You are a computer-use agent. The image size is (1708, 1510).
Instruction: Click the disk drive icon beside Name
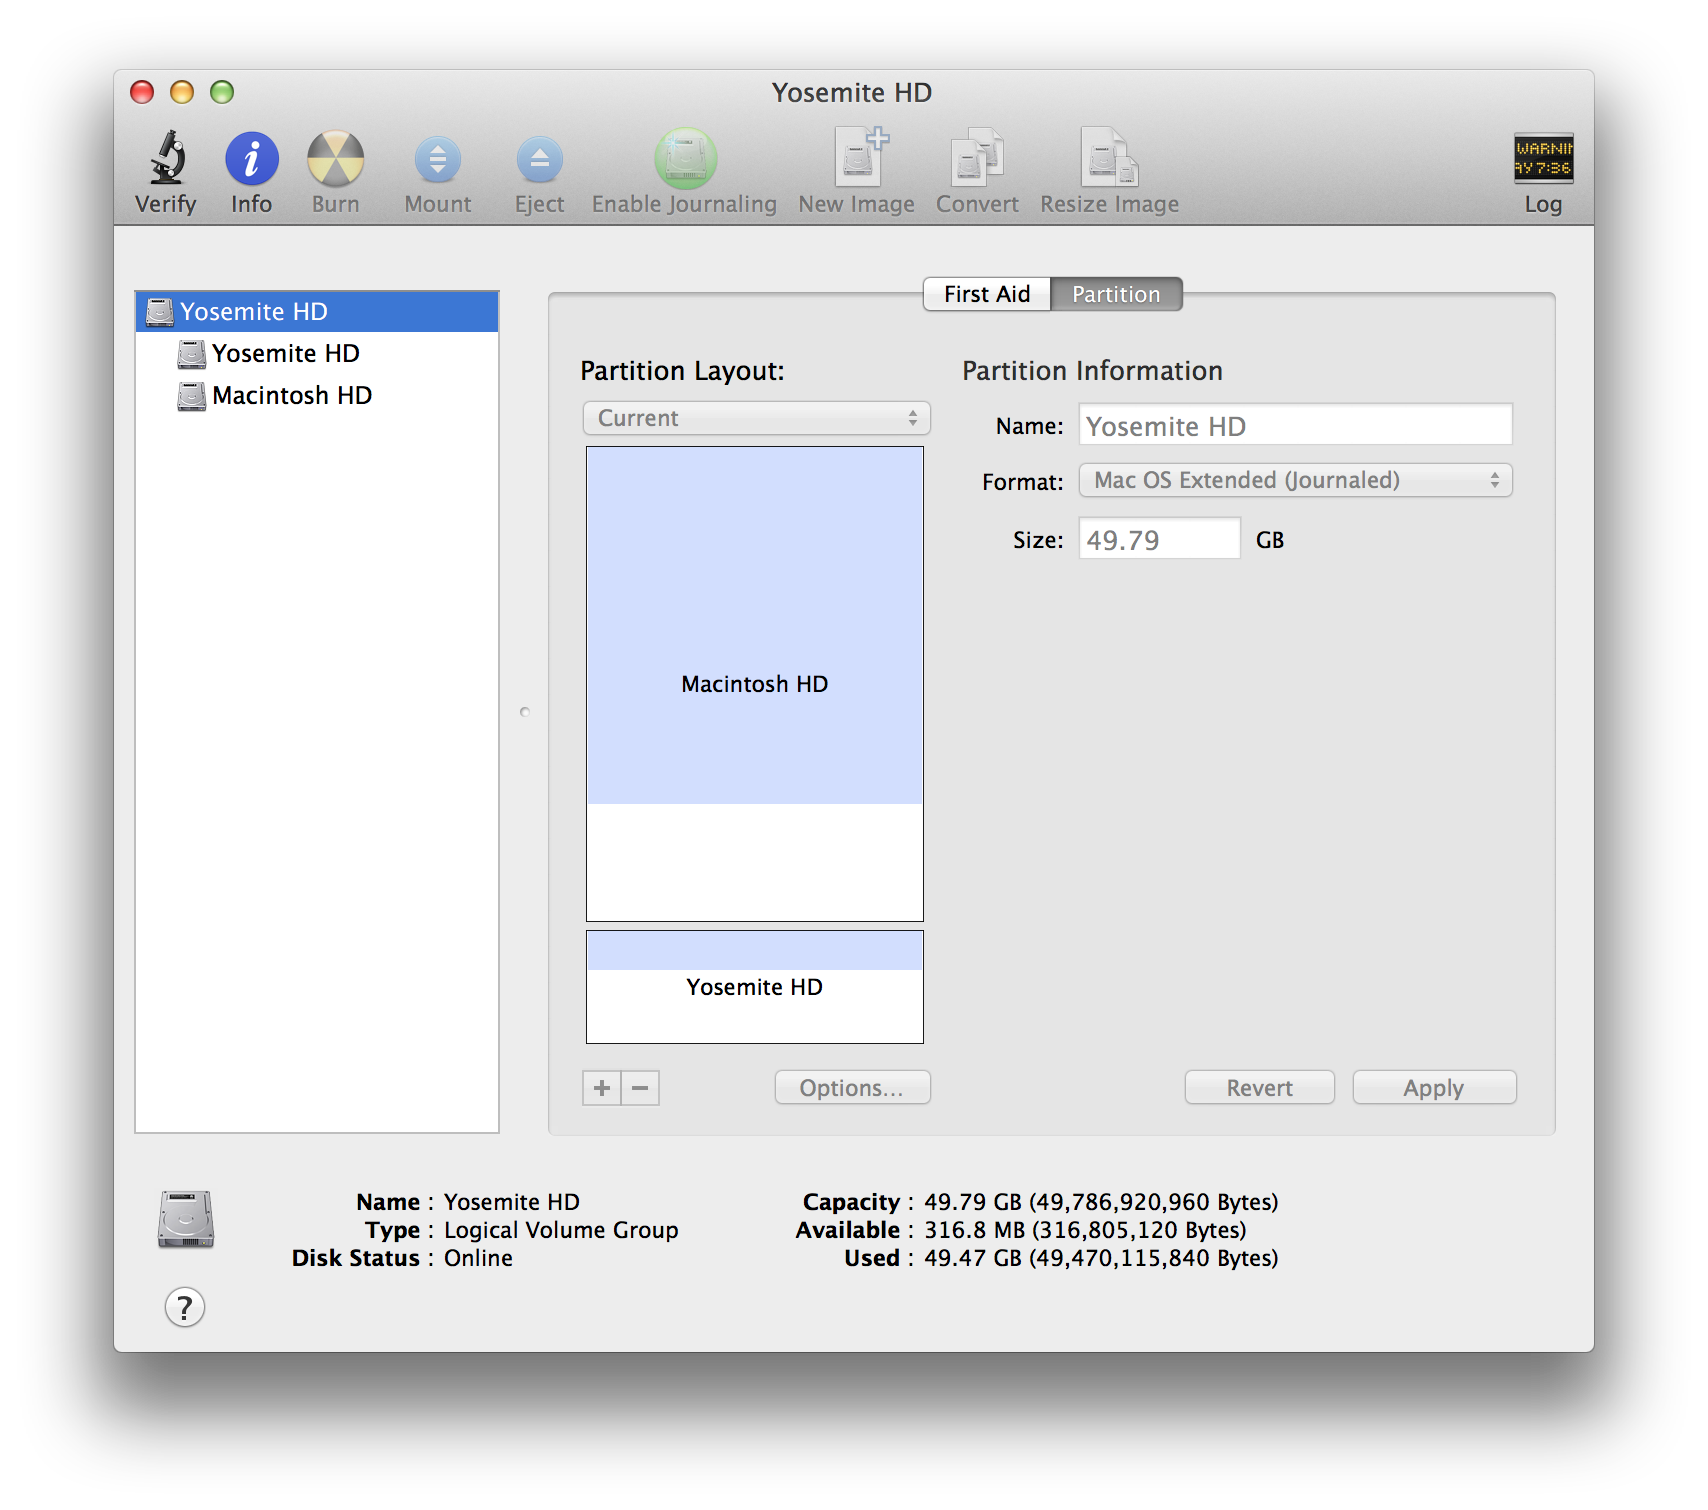tap(186, 1219)
